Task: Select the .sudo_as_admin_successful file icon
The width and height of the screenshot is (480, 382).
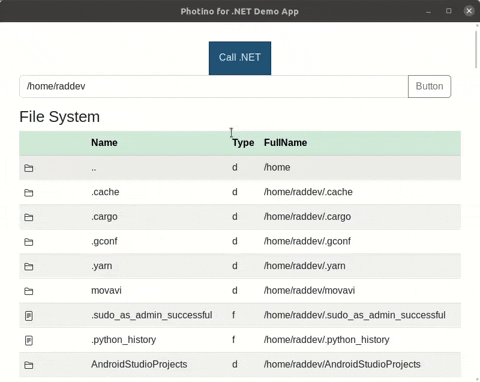Action: [x=29, y=316]
